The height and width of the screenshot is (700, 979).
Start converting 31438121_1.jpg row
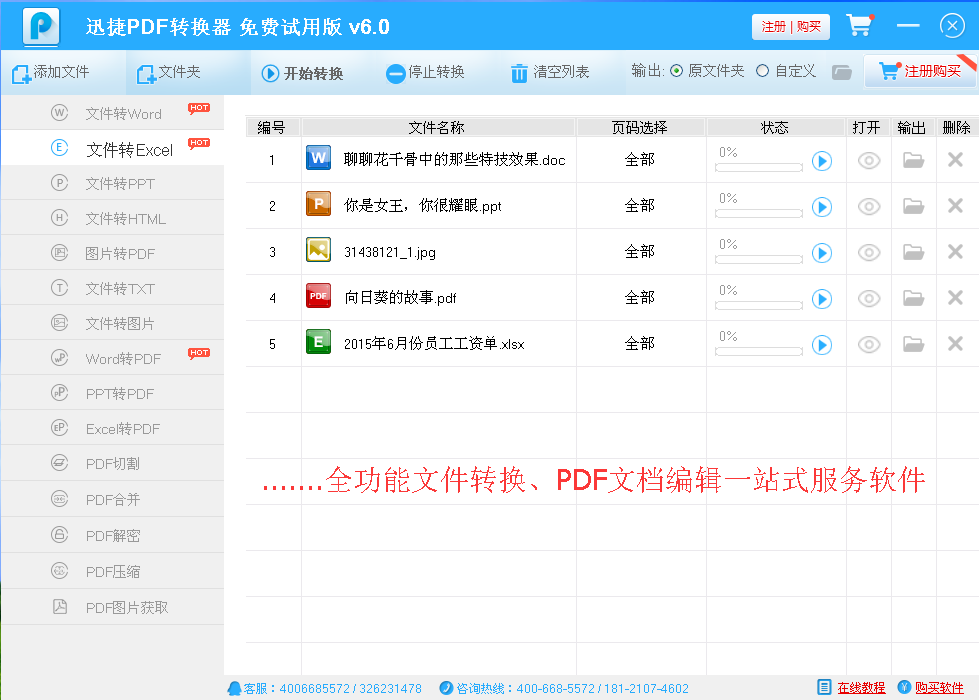pyautogui.click(x=822, y=253)
